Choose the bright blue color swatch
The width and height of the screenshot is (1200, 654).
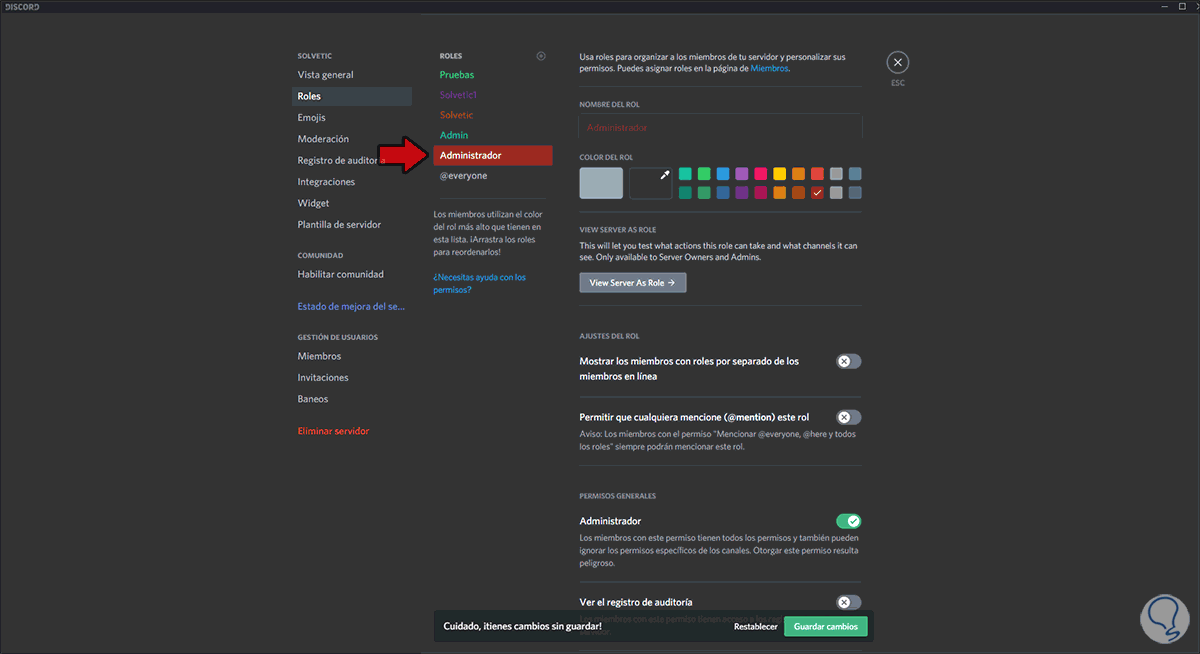click(723, 174)
